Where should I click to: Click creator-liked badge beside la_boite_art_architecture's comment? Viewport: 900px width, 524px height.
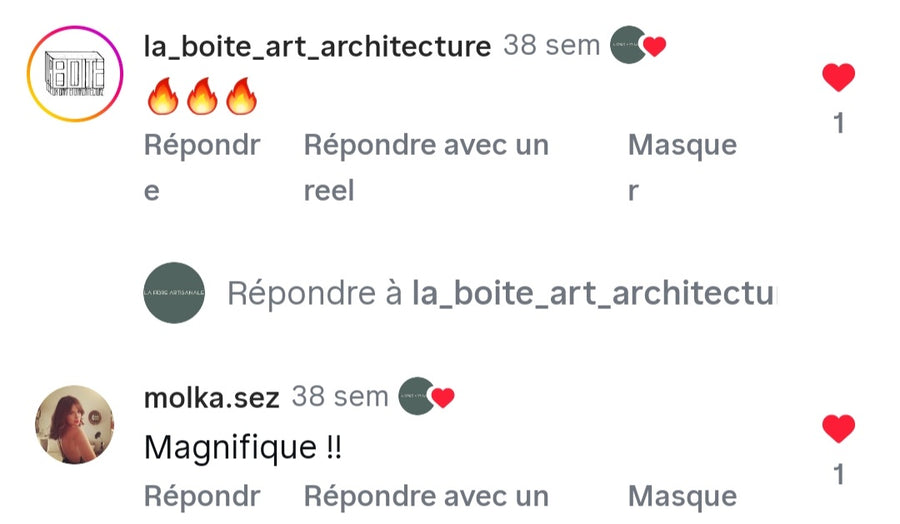coord(637,45)
